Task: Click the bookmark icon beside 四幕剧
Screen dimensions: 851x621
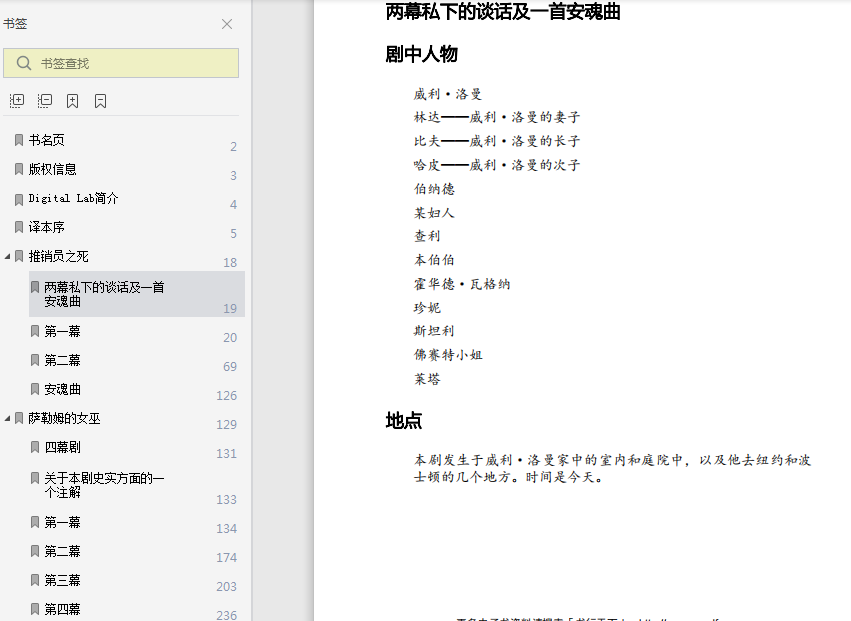Action: tap(35, 447)
